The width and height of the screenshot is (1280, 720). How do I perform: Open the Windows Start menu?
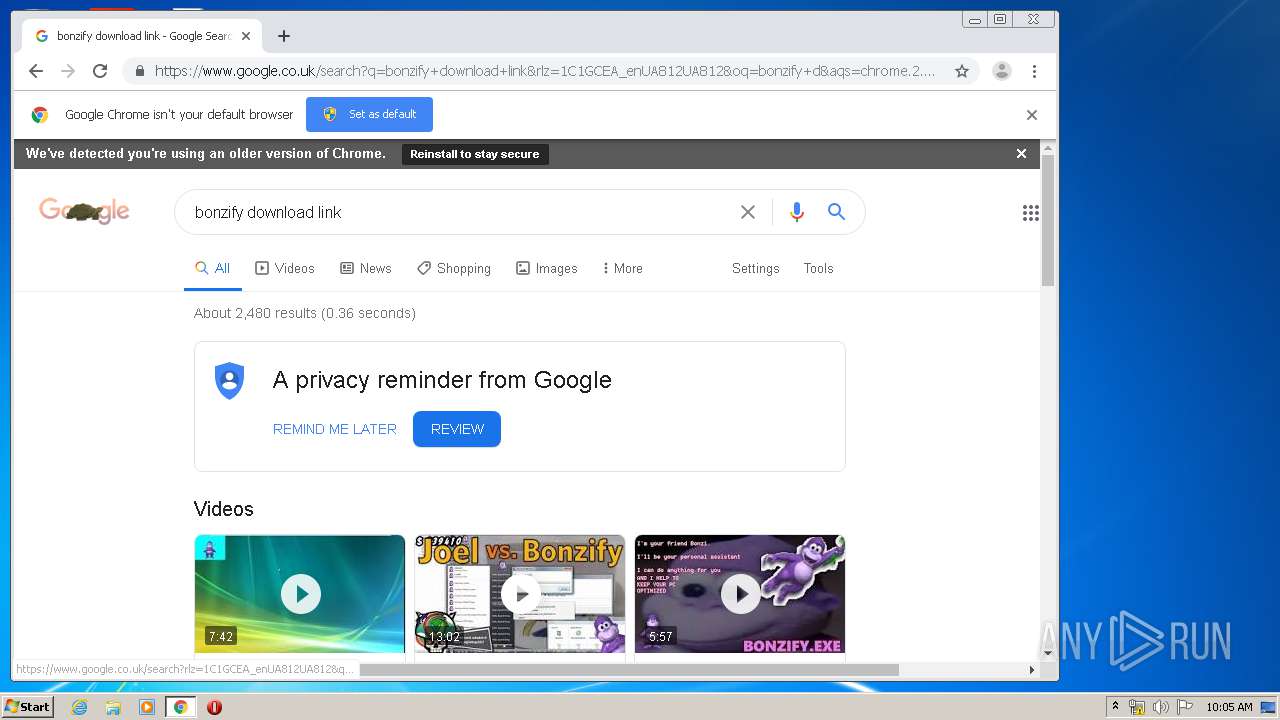(x=27, y=707)
